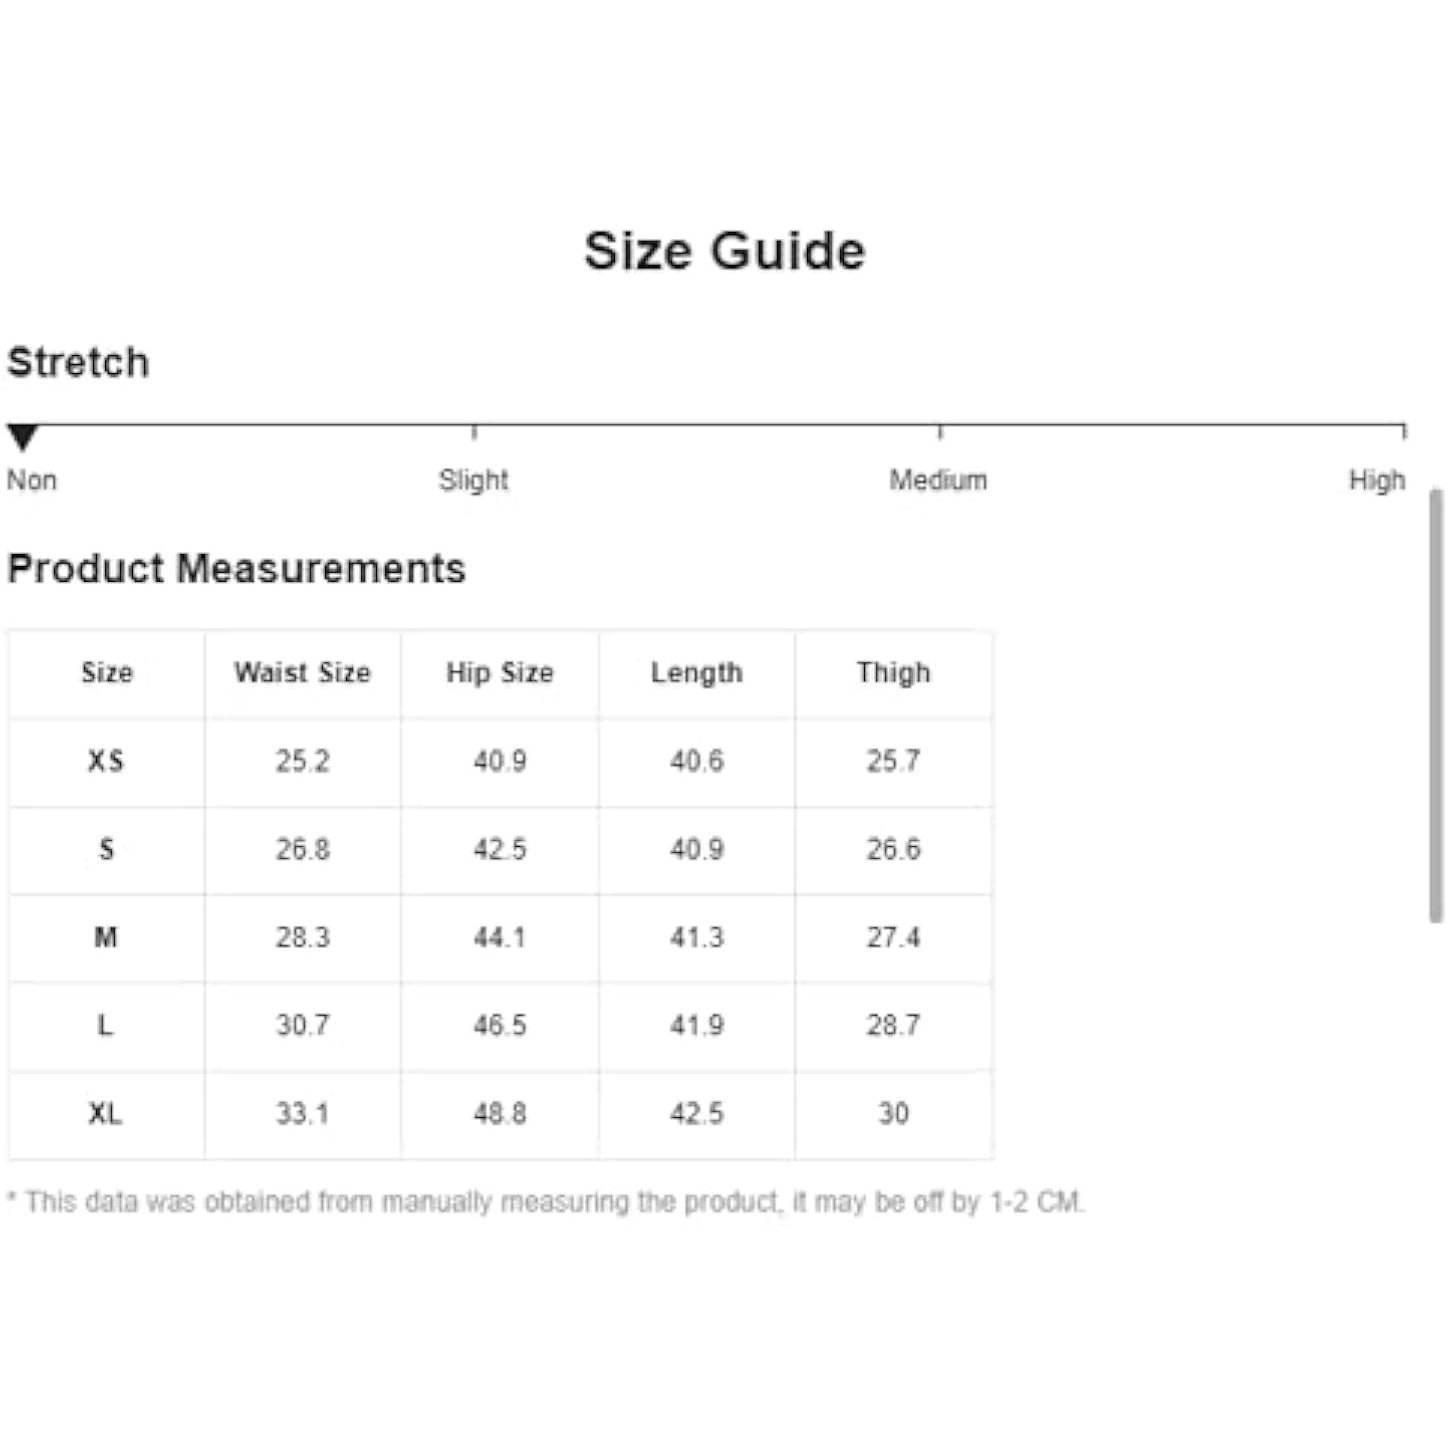Image resolution: width=1452 pixels, height=1452 pixels.
Task: Click the Hip Size column header
Action: pyautogui.click(x=499, y=673)
